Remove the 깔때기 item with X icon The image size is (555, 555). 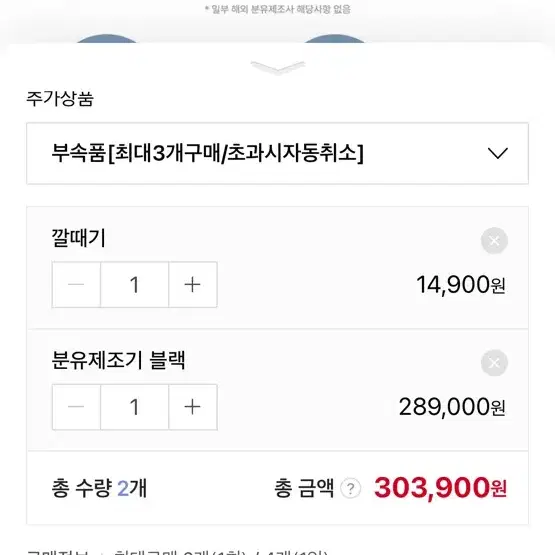[494, 241]
